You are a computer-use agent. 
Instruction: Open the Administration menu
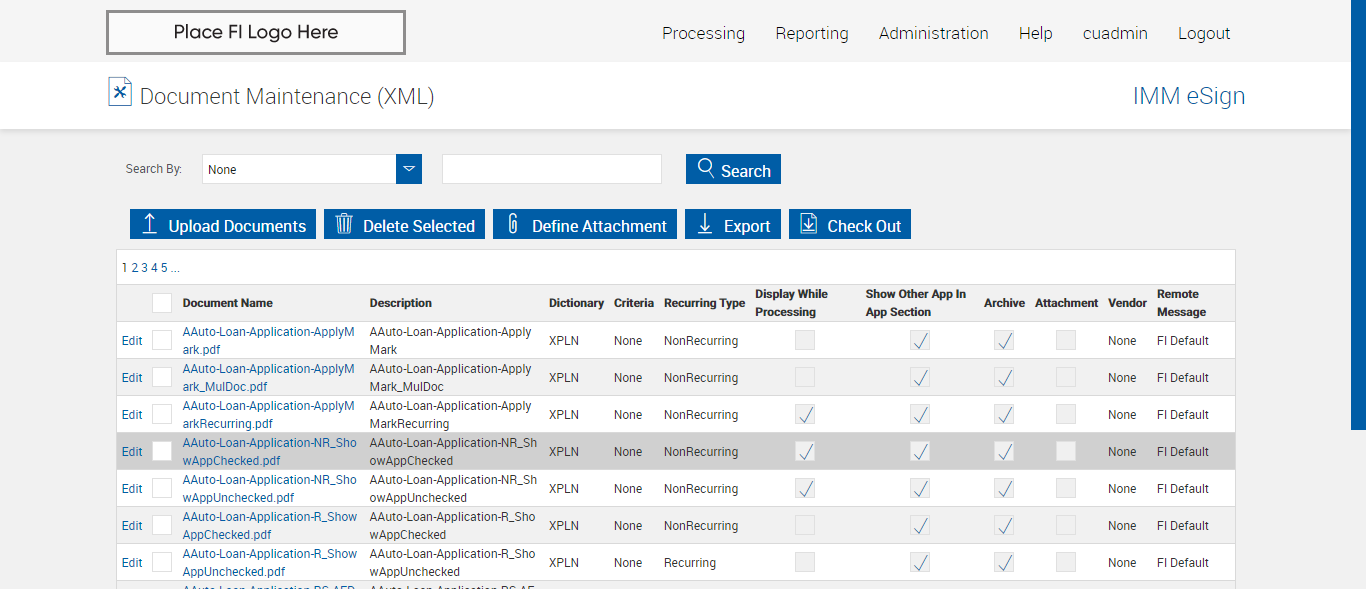tap(933, 33)
